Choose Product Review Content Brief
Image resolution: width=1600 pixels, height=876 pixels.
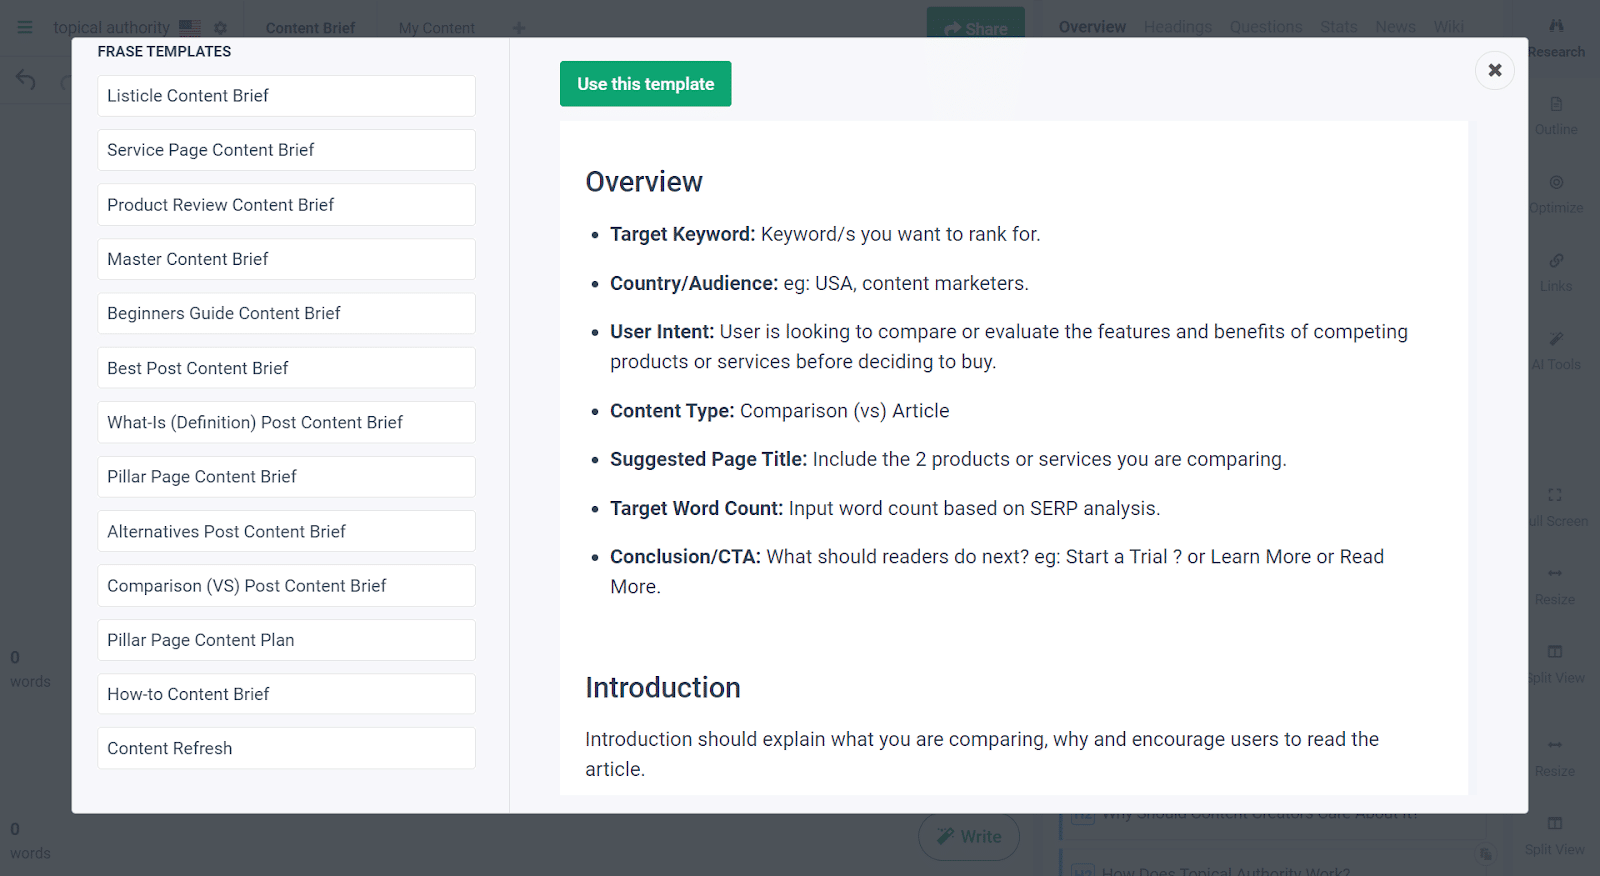pyautogui.click(x=286, y=205)
